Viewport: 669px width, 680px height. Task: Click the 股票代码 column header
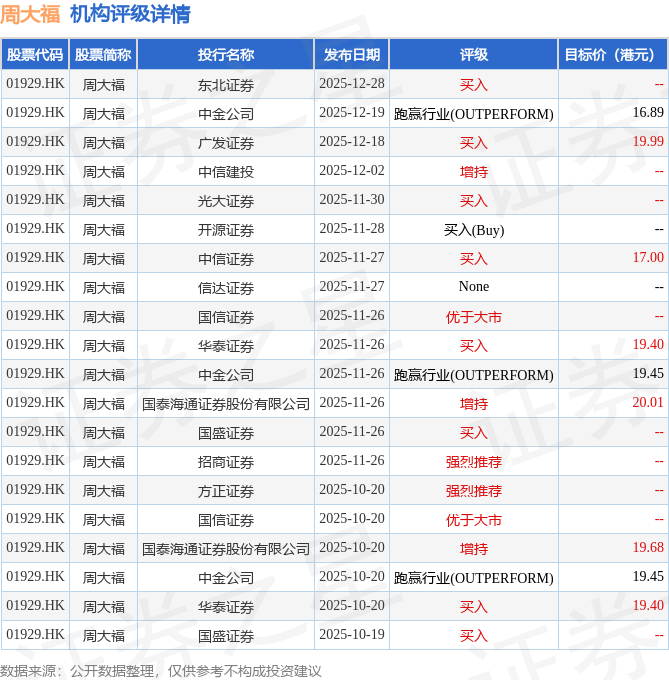coord(35,55)
